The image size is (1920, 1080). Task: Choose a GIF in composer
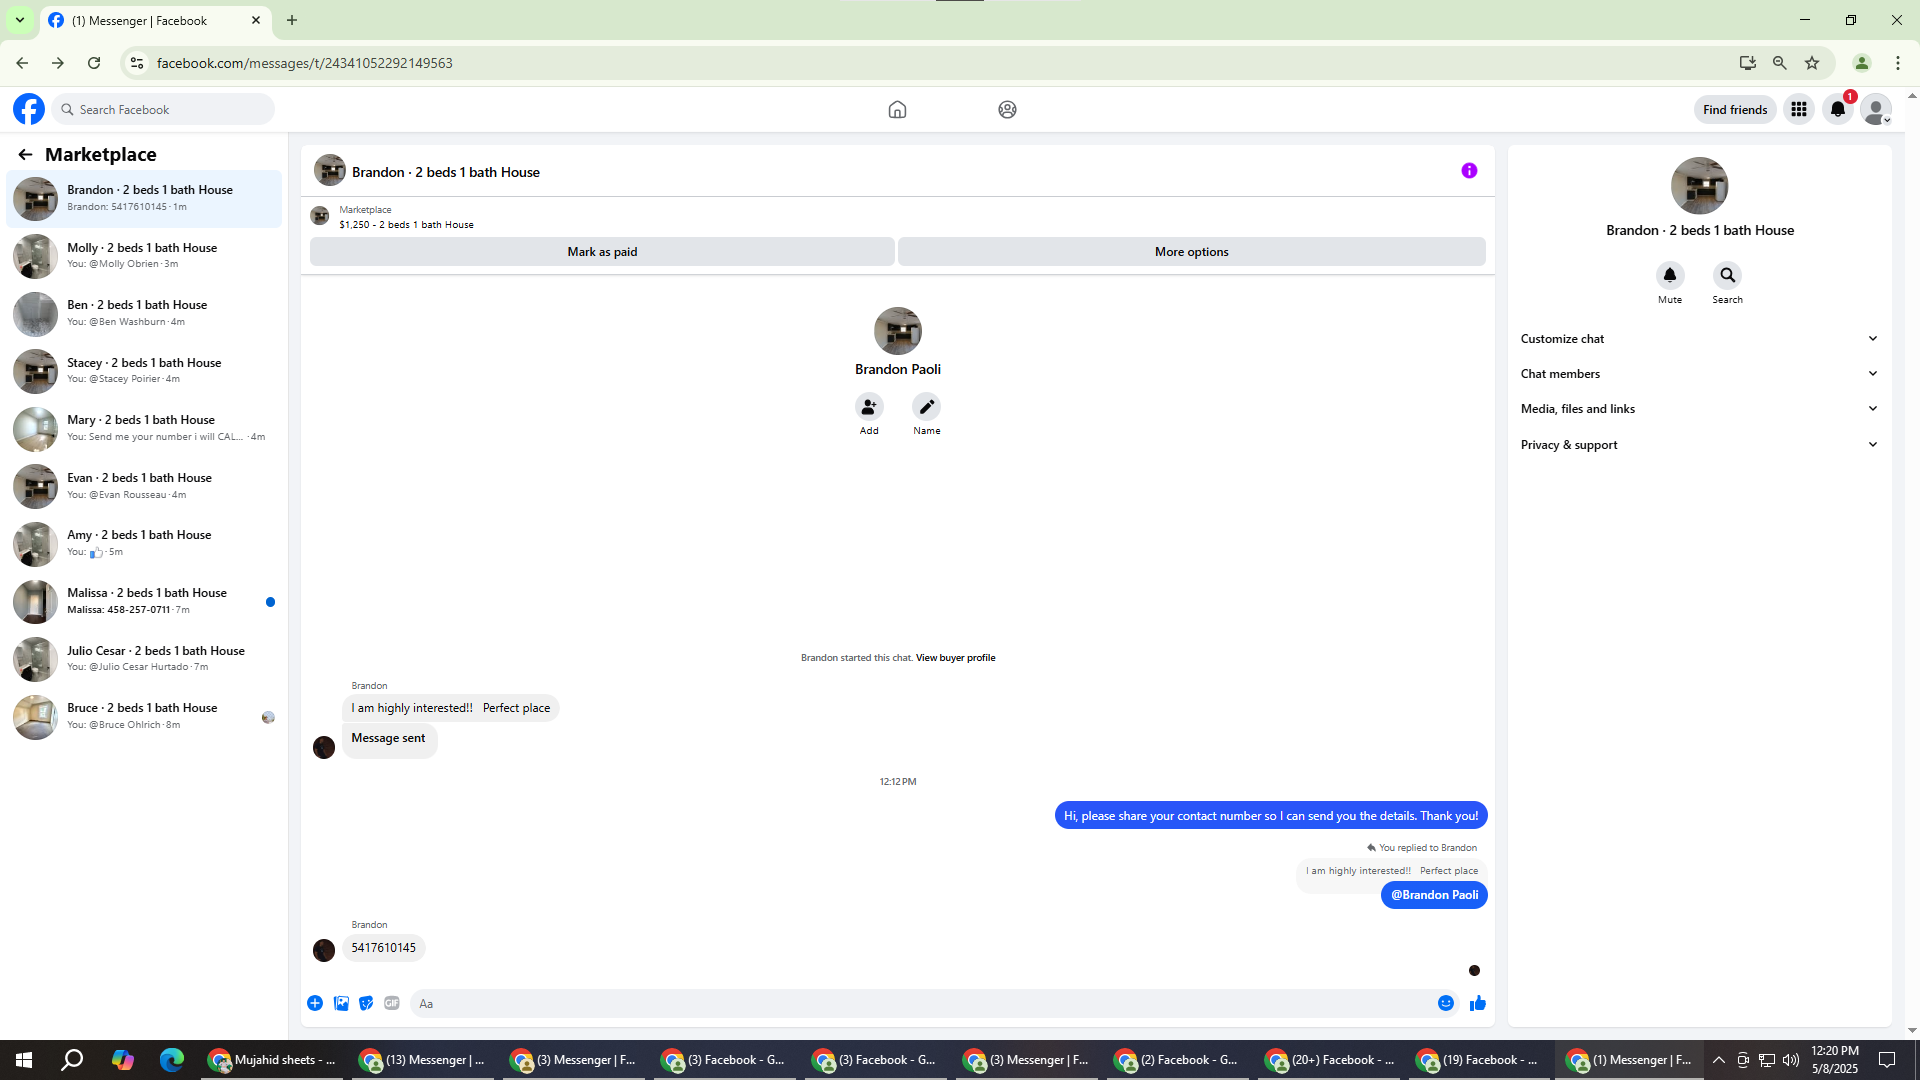click(392, 1003)
